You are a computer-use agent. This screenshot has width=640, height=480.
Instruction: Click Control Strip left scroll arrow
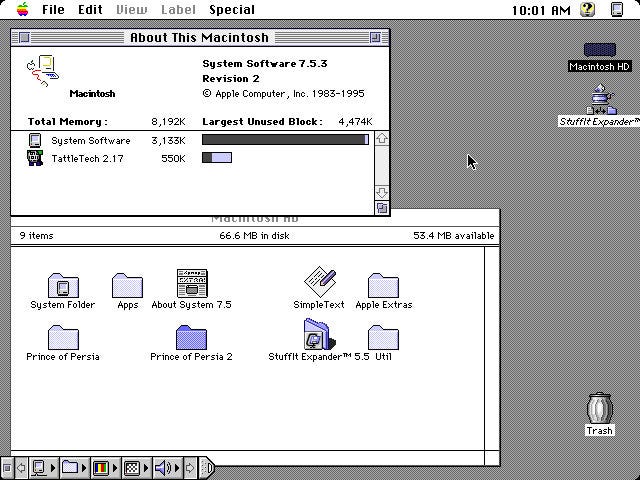pyautogui.click(x=21, y=468)
